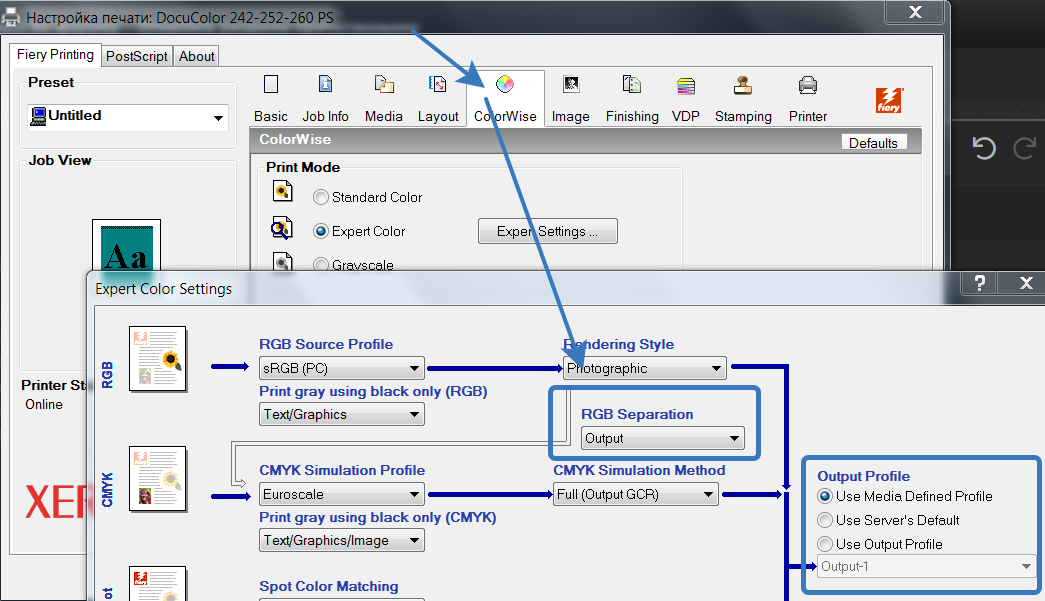
Task: Open the Job Info section icon
Action: click(325, 85)
